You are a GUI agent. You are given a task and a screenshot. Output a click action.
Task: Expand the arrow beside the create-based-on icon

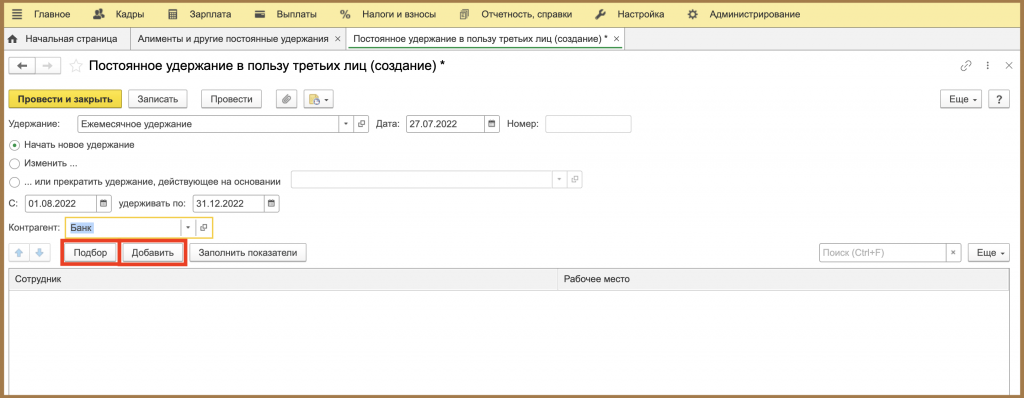(328, 99)
